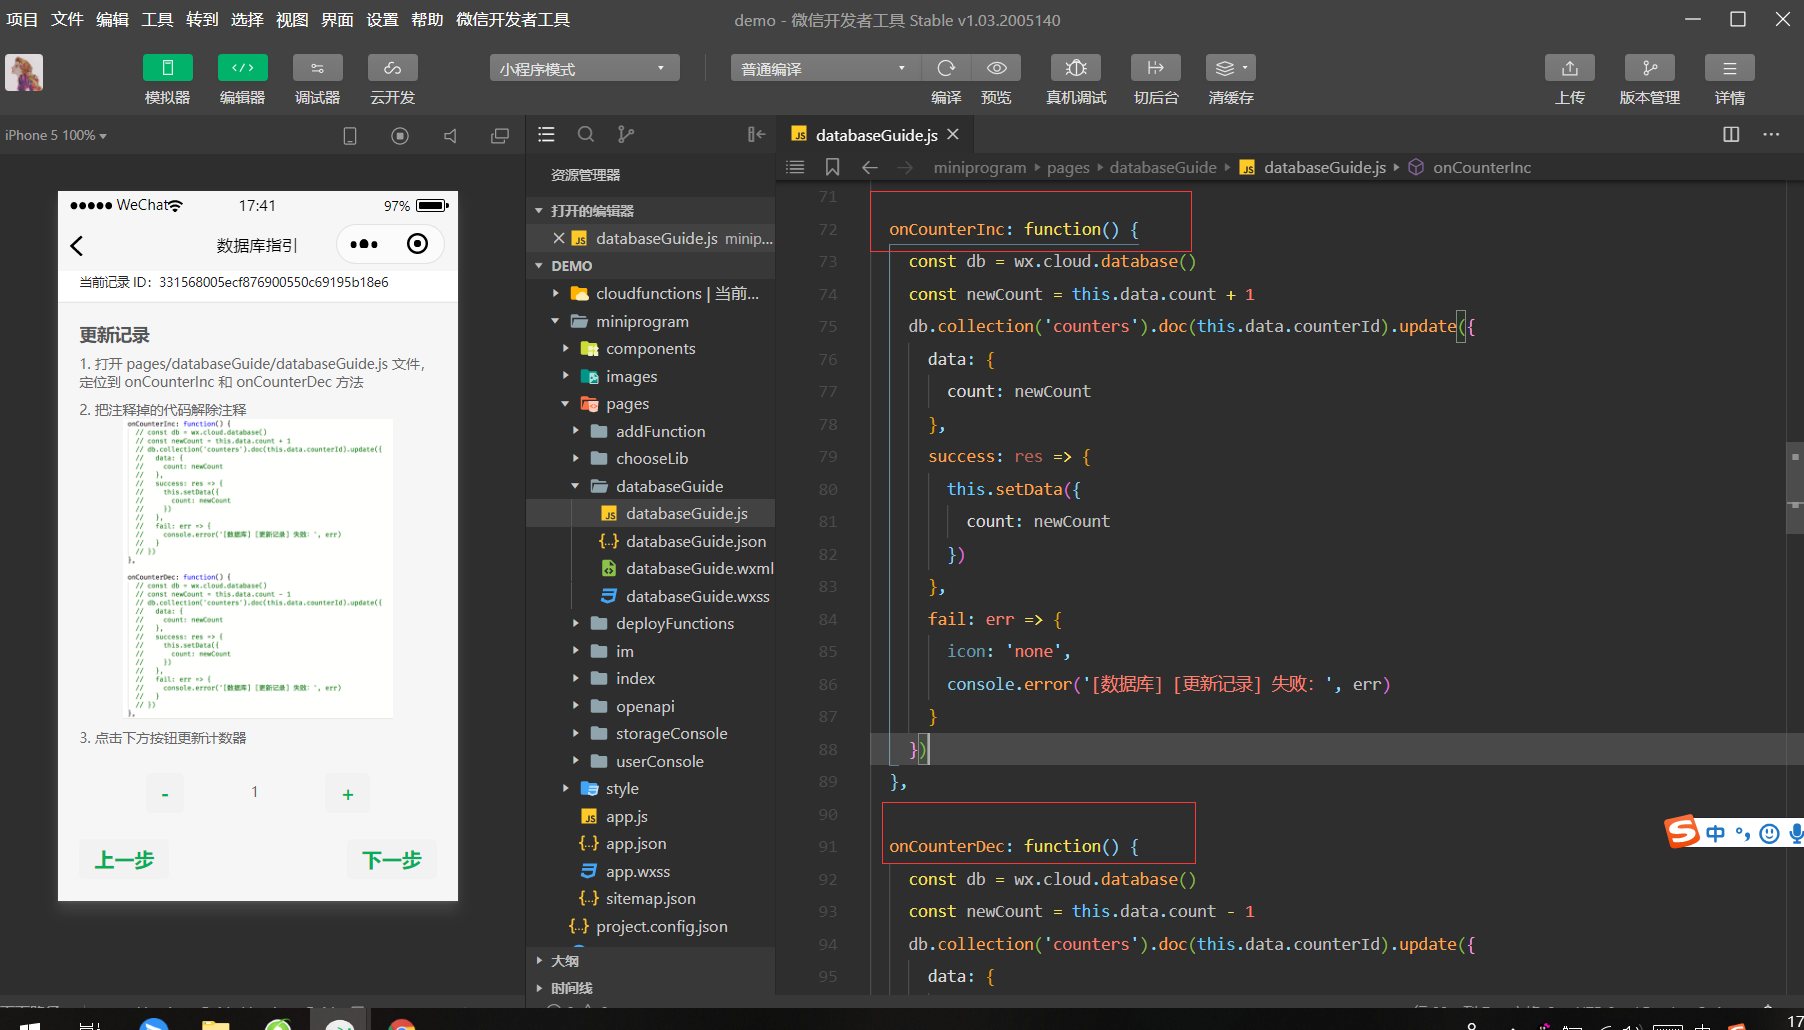This screenshot has height=1030, width=1804.
Task: Open the 设置 menu
Action: pyautogui.click(x=382, y=20)
